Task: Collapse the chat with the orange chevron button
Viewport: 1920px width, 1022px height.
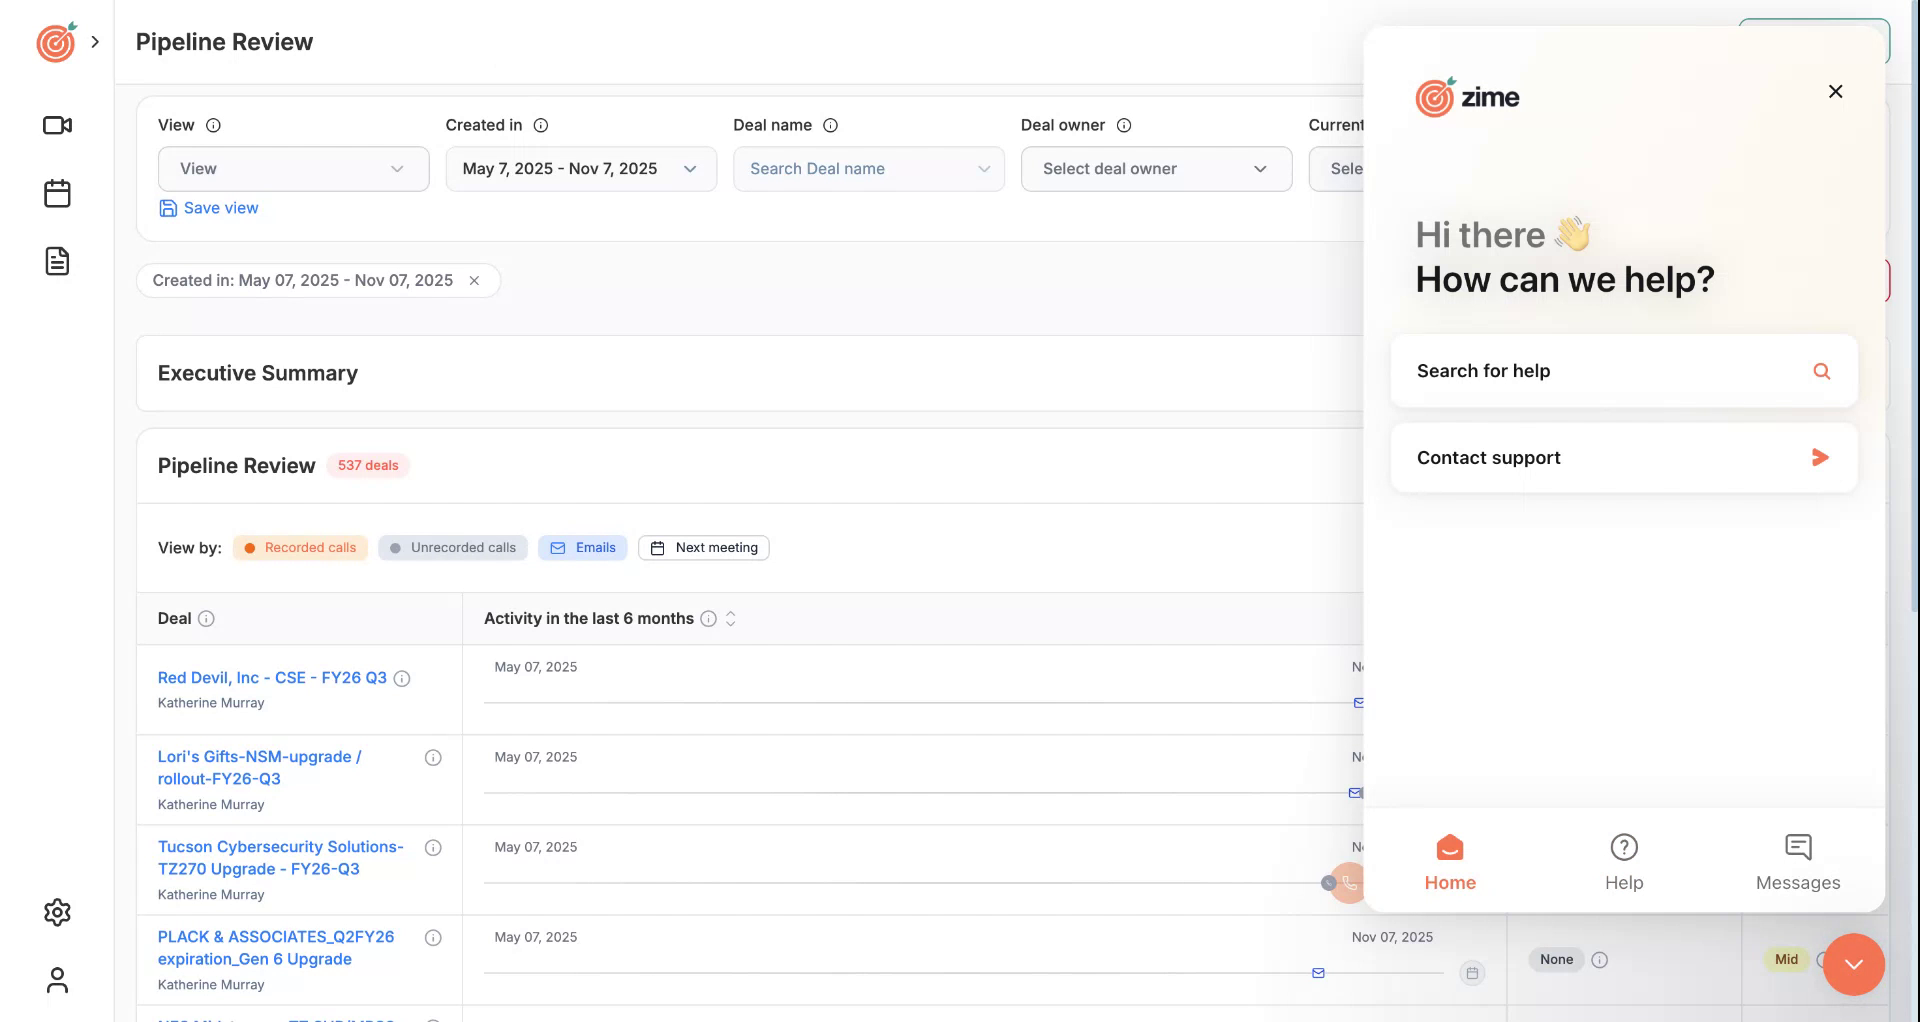Action: click(x=1854, y=965)
